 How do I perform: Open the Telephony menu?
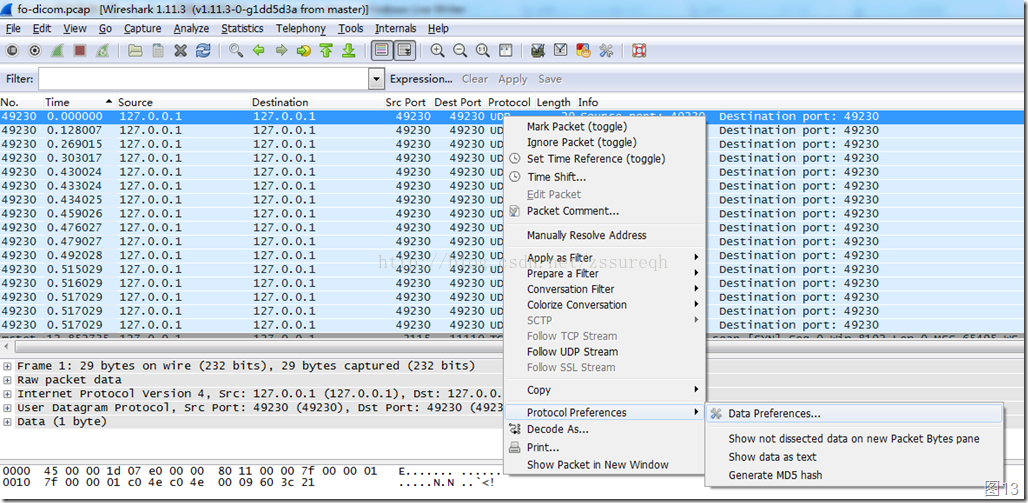(x=300, y=28)
